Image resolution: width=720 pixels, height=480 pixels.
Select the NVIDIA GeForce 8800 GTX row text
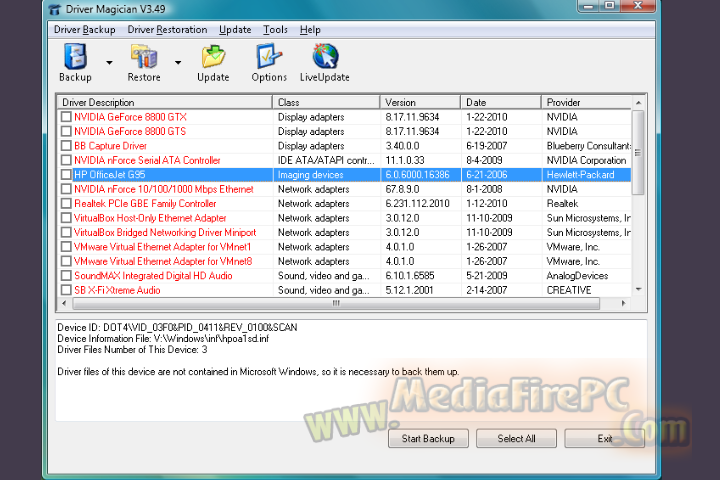pos(130,117)
